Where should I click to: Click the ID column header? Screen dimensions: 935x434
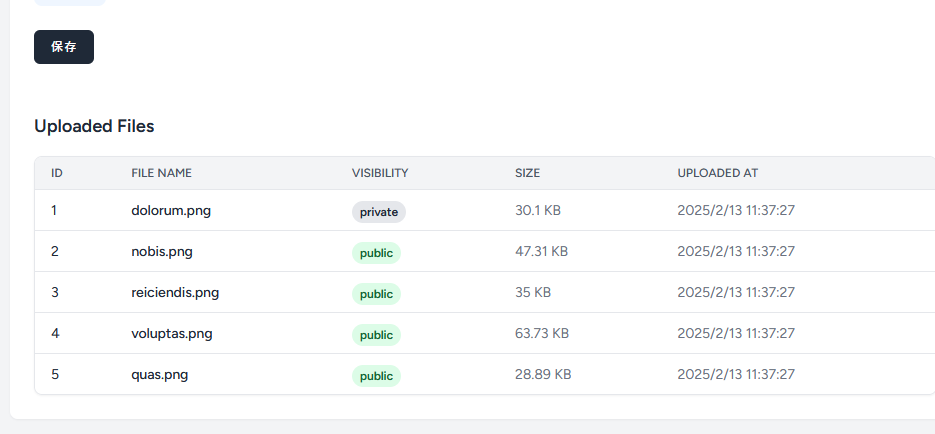click(57, 173)
